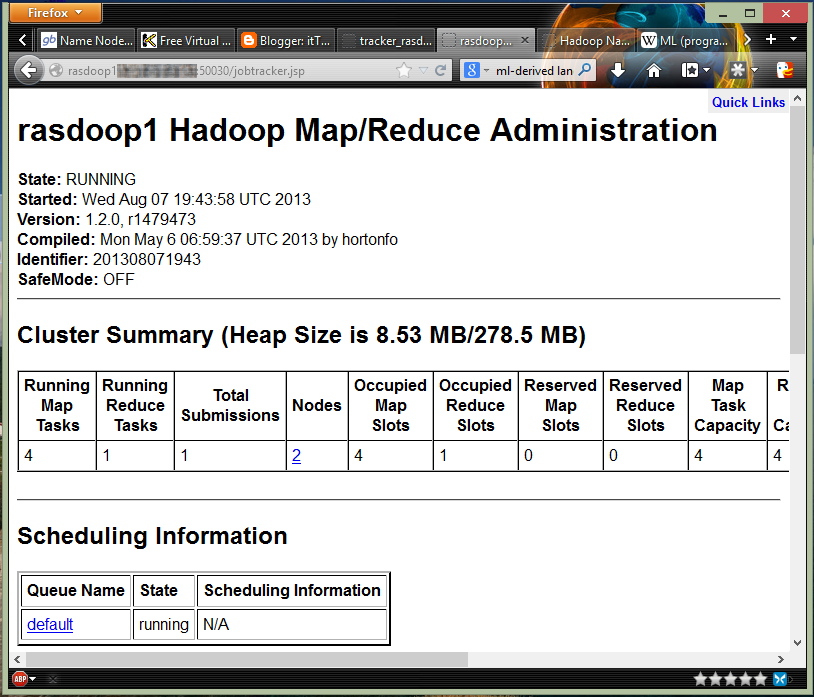Image resolution: width=814 pixels, height=697 pixels.
Task: Open the URL history dropdown arrow
Action: click(x=424, y=71)
